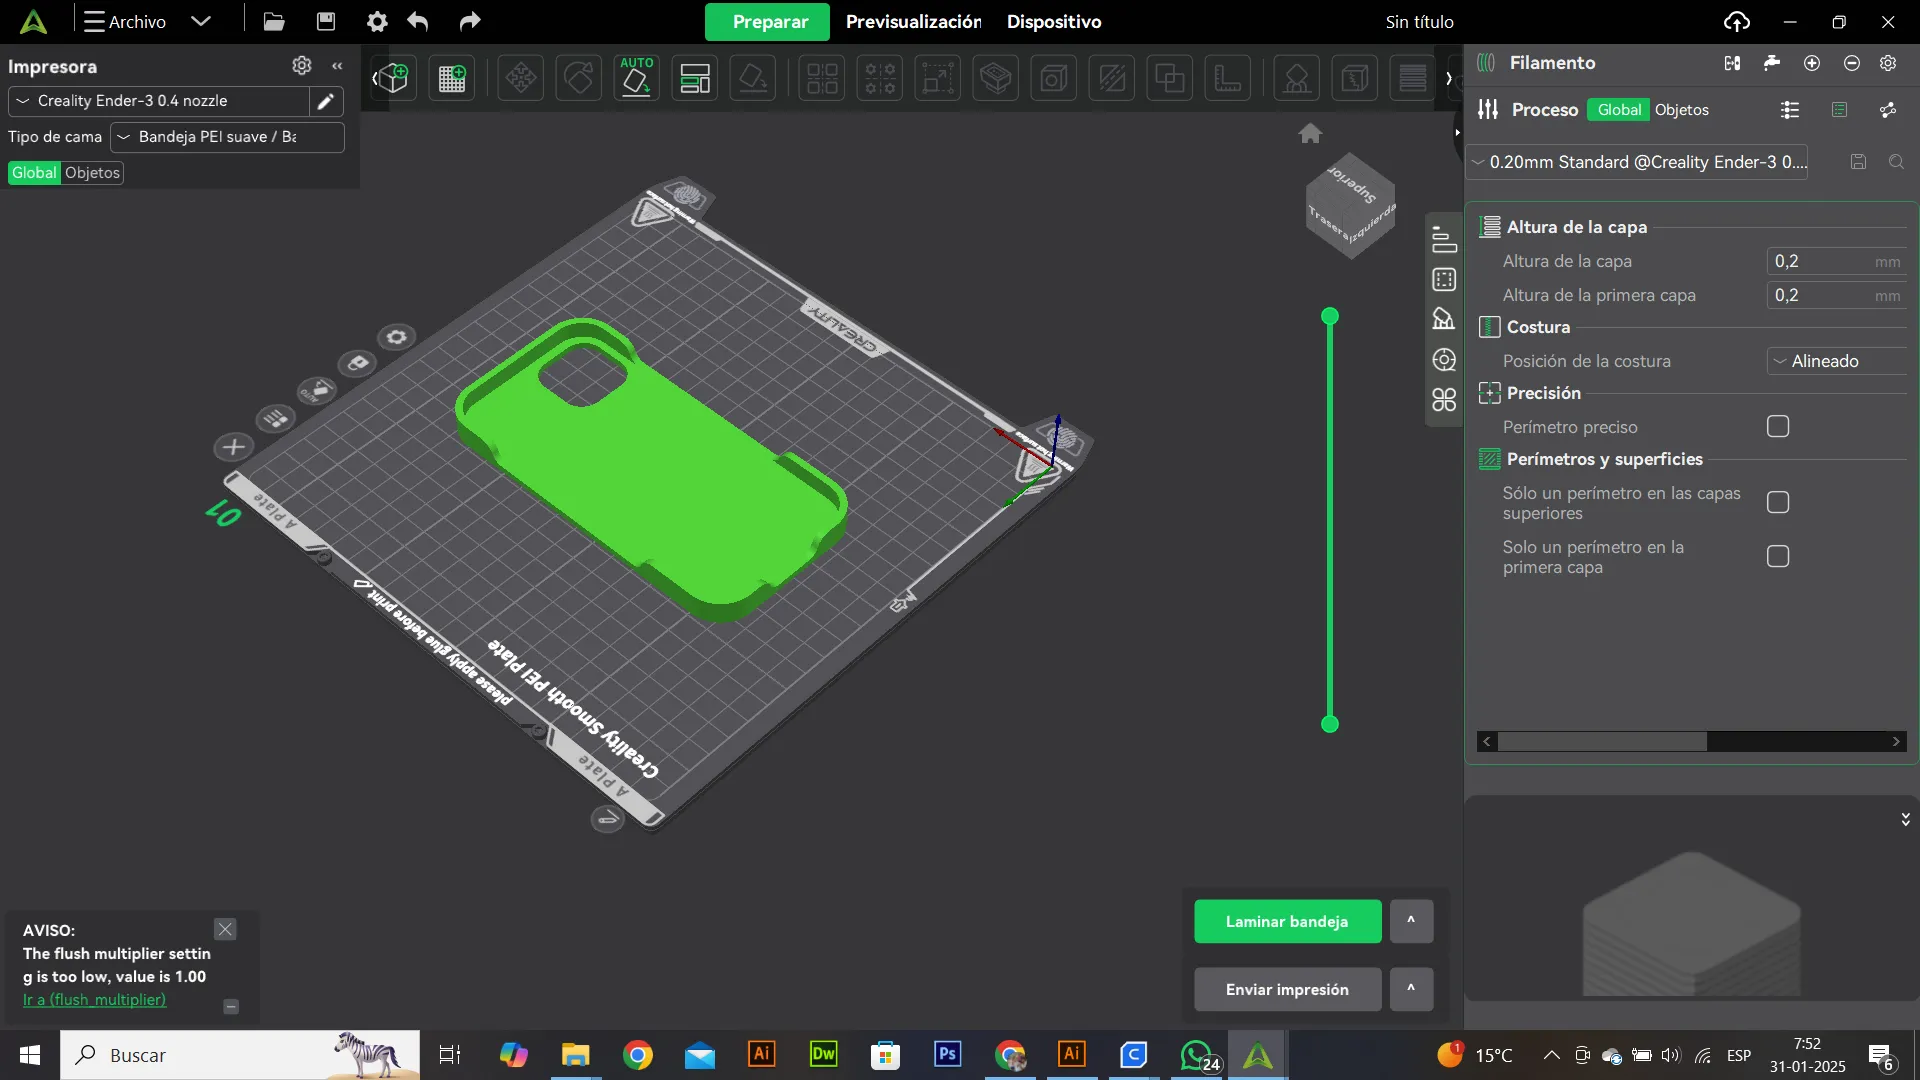Search print settings with the magnifier

click(x=1896, y=162)
